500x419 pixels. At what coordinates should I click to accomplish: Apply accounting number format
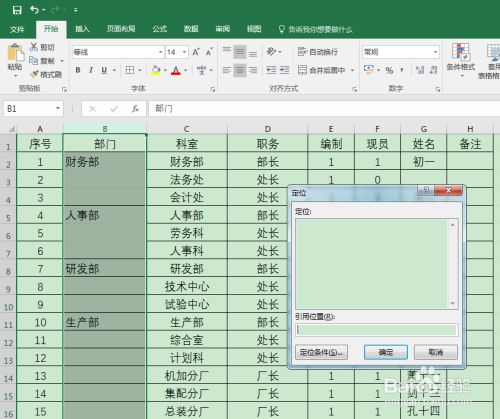pyautogui.click(x=368, y=70)
